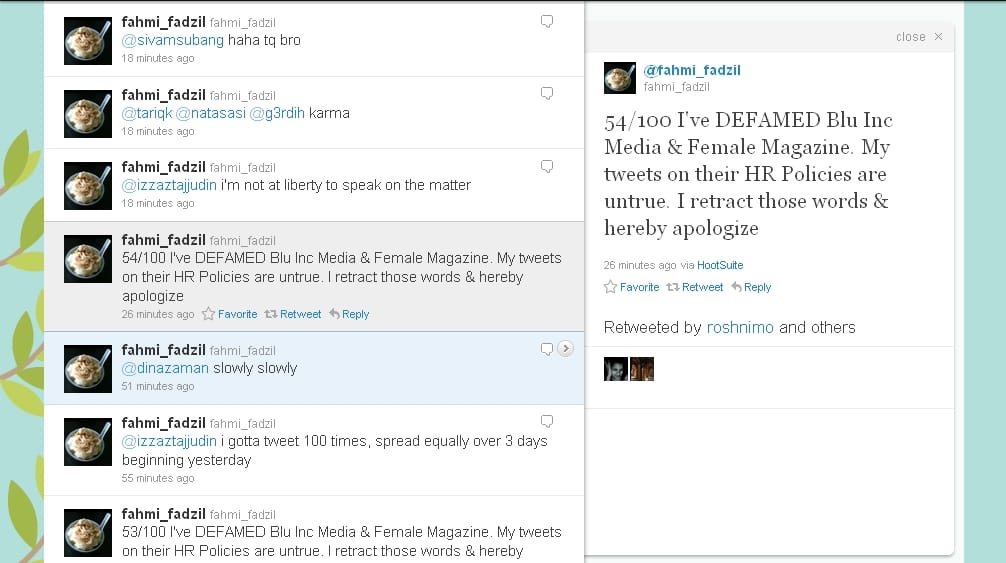Retweet the tweet from the detail panel
The image size is (1006, 563).
[x=695, y=287]
